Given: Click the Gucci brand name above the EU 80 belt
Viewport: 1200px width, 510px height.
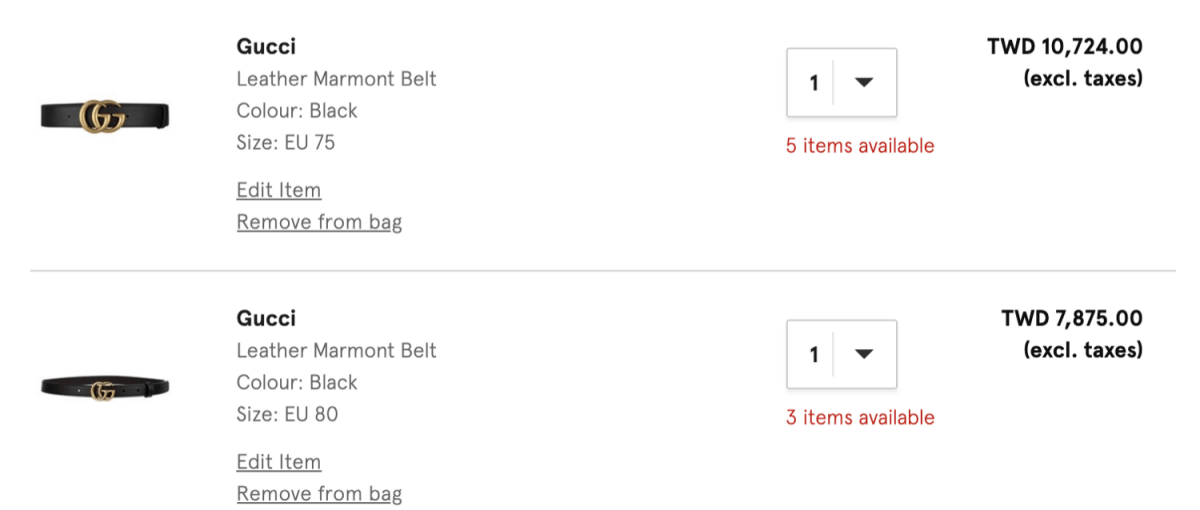Looking at the screenshot, I should click(266, 318).
